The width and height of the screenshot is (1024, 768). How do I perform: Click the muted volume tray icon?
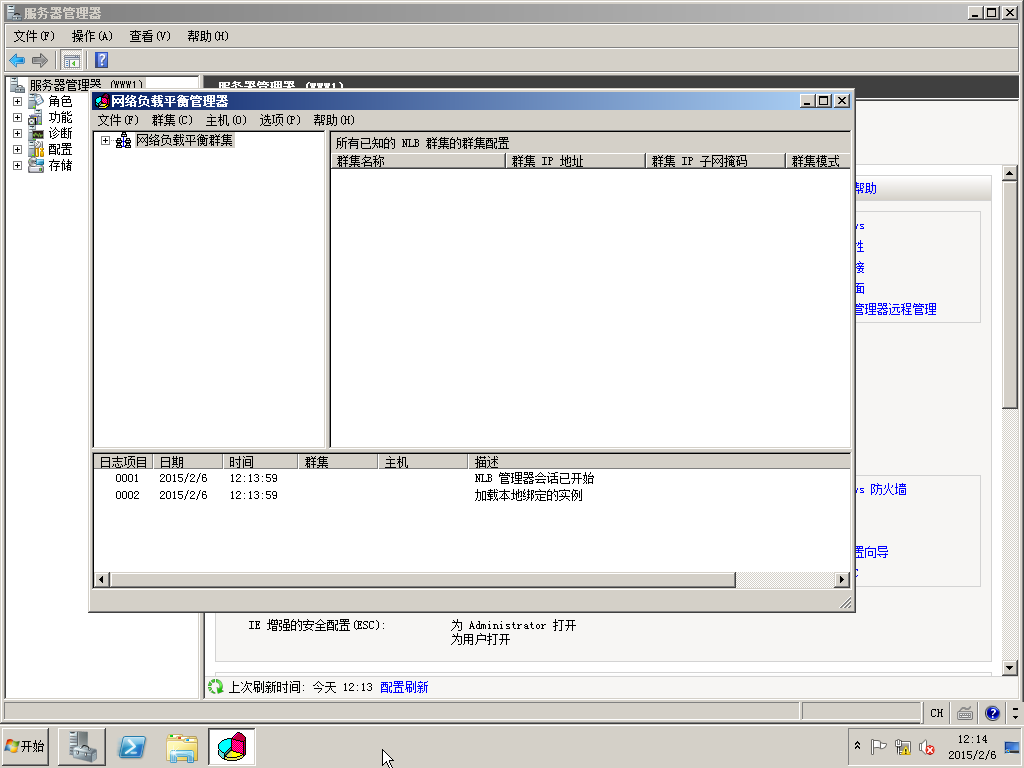[927, 746]
